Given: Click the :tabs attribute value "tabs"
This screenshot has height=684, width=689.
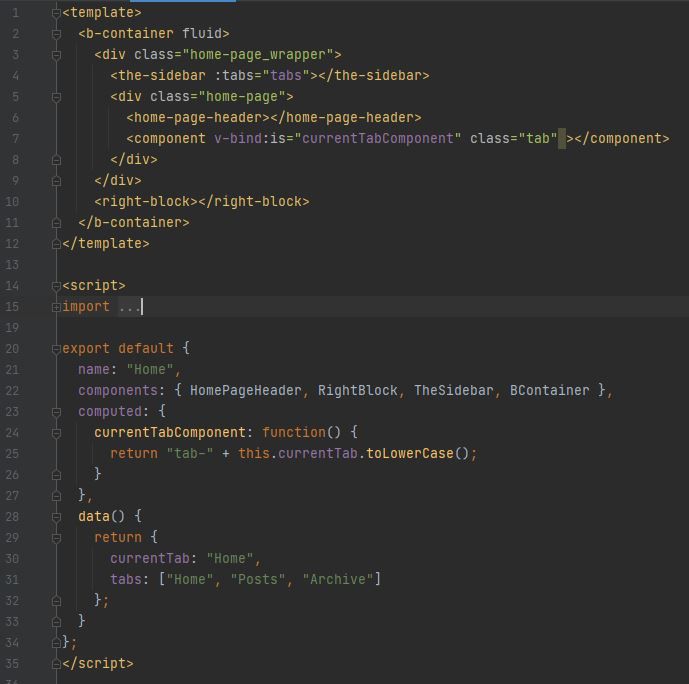Looking at the screenshot, I should click(x=286, y=76).
